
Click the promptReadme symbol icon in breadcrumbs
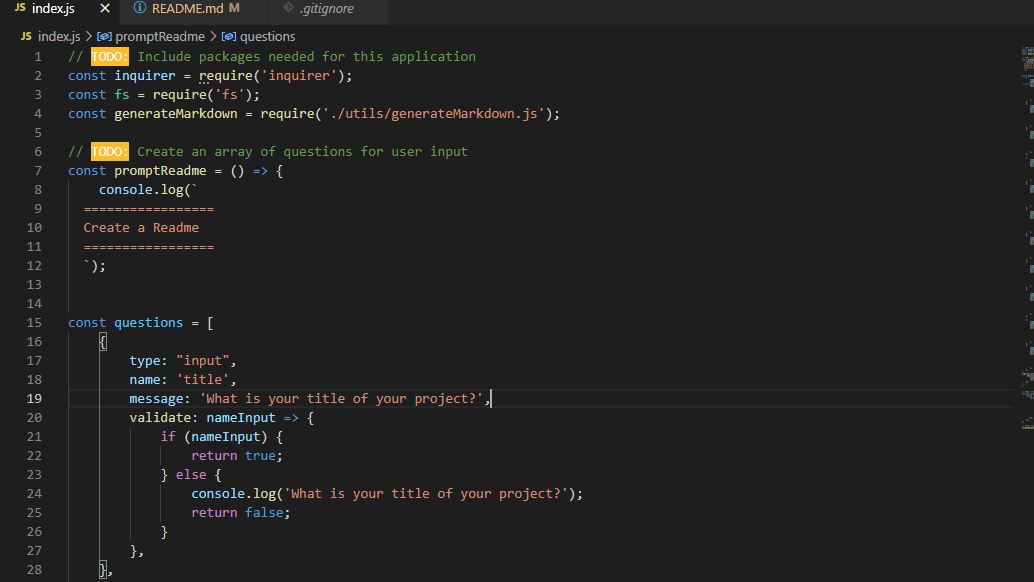105,36
